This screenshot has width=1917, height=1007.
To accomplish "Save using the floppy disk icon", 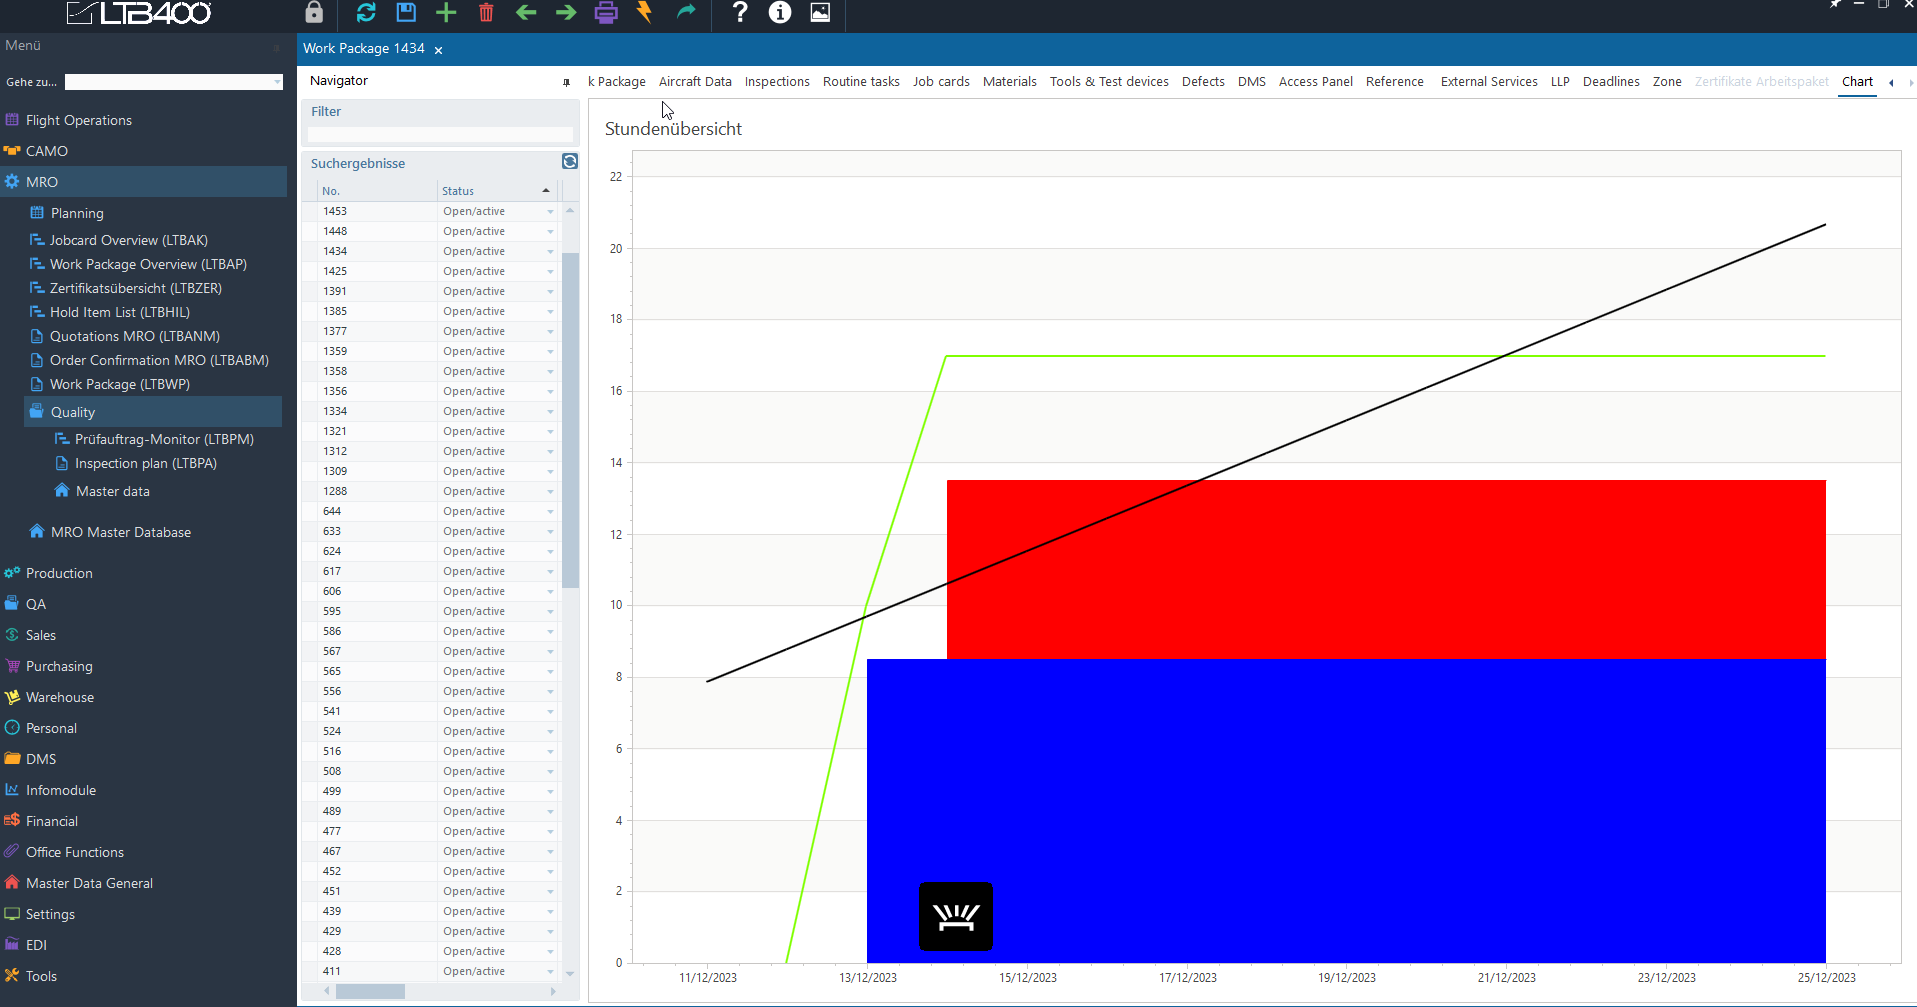I will pyautogui.click(x=406, y=13).
